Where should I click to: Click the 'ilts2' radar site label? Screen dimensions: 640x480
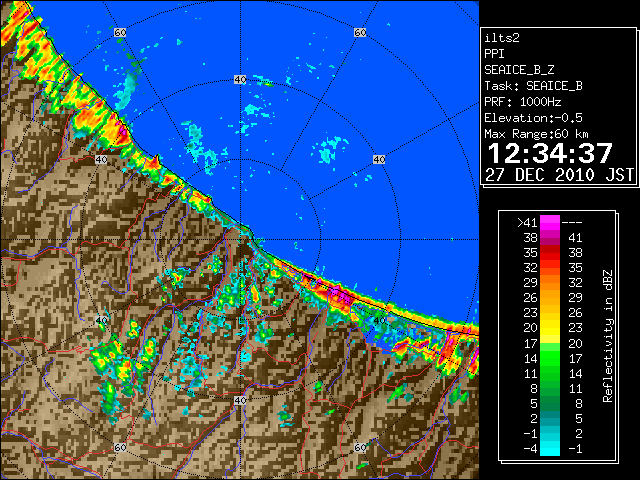point(502,38)
